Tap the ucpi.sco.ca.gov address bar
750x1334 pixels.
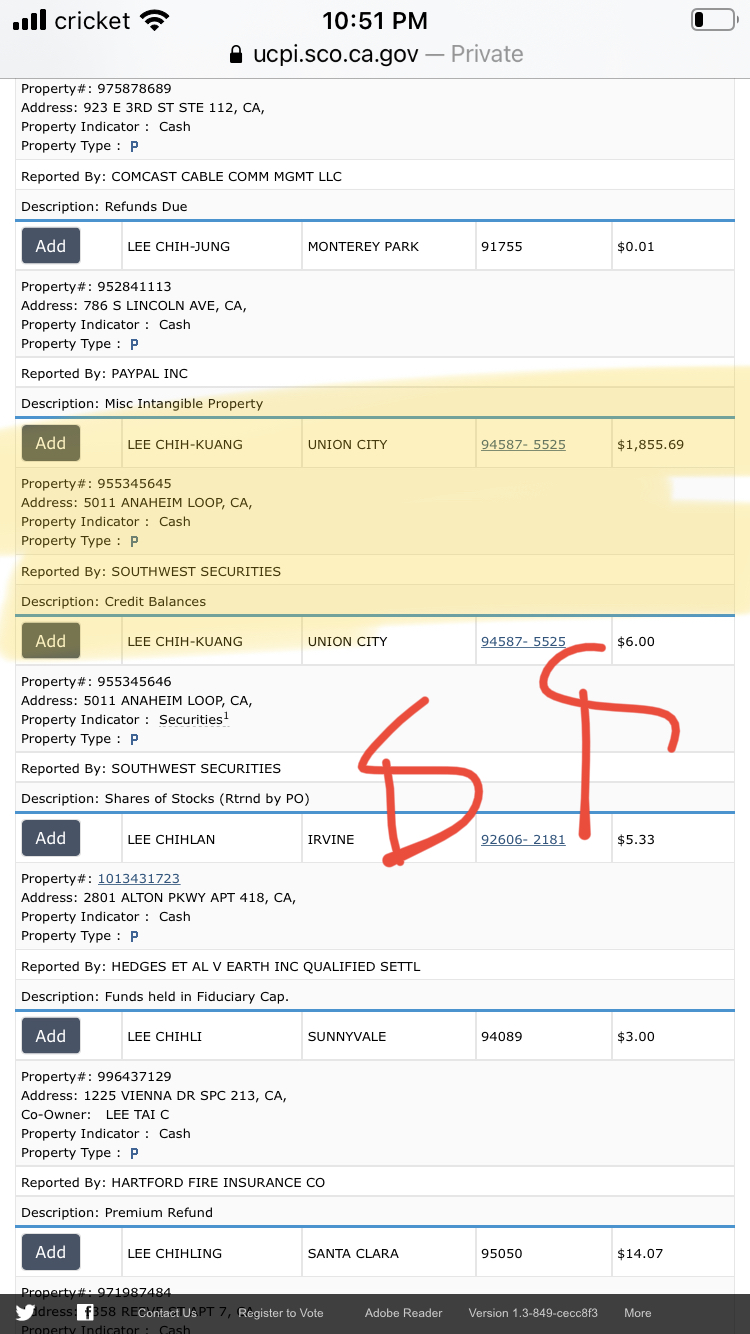click(x=375, y=54)
